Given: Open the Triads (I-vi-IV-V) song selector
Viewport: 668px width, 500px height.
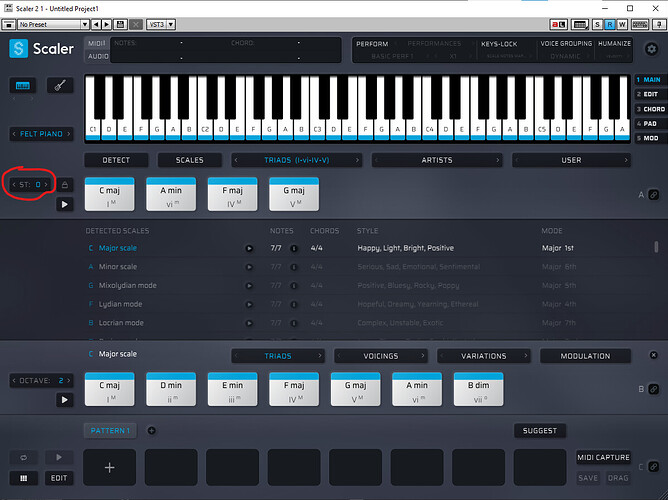Looking at the screenshot, I should [297, 160].
